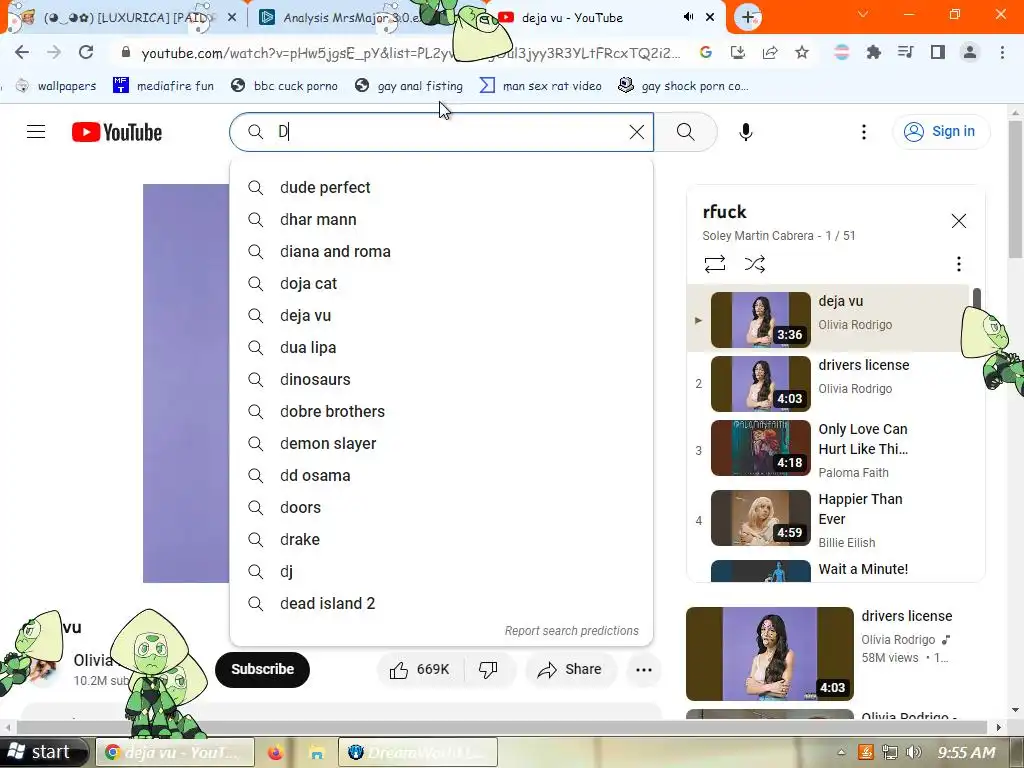The width and height of the screenshot is (1024, 768).
Task: Switch to the DreamWorld taskbar window
Action: 418,752
